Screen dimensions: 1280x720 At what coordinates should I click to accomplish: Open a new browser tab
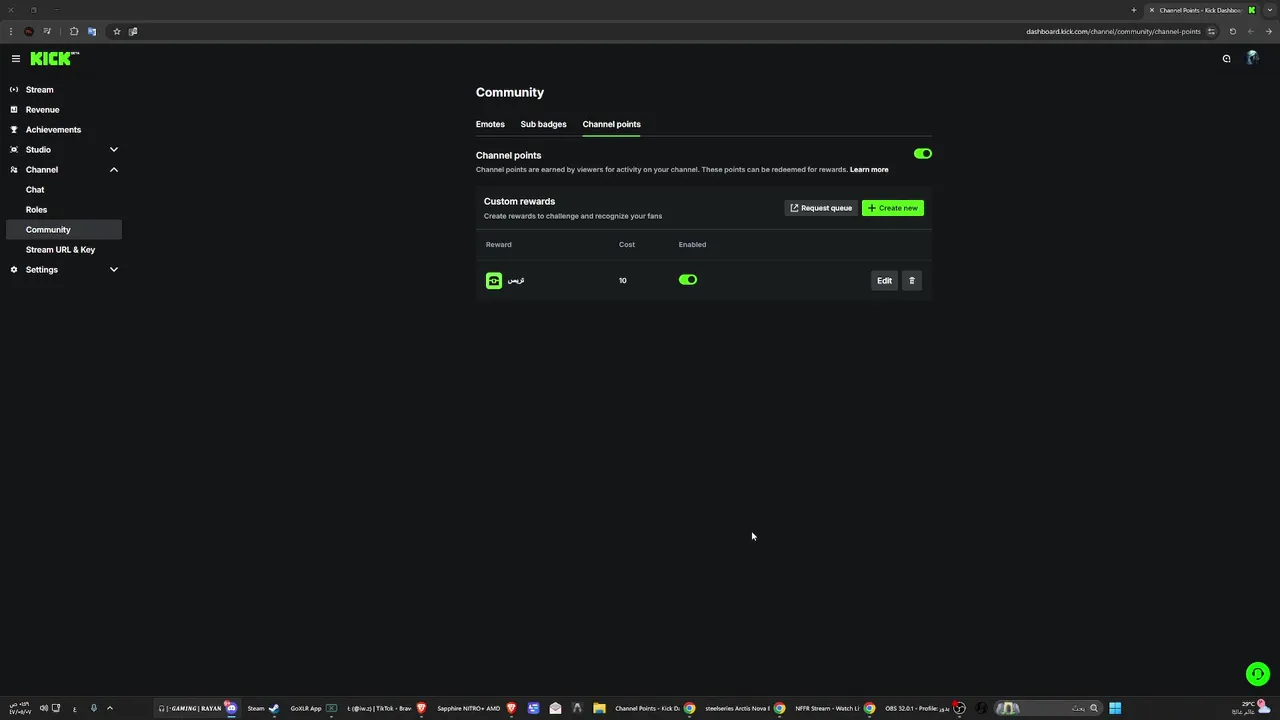[x=1134, y=10]
